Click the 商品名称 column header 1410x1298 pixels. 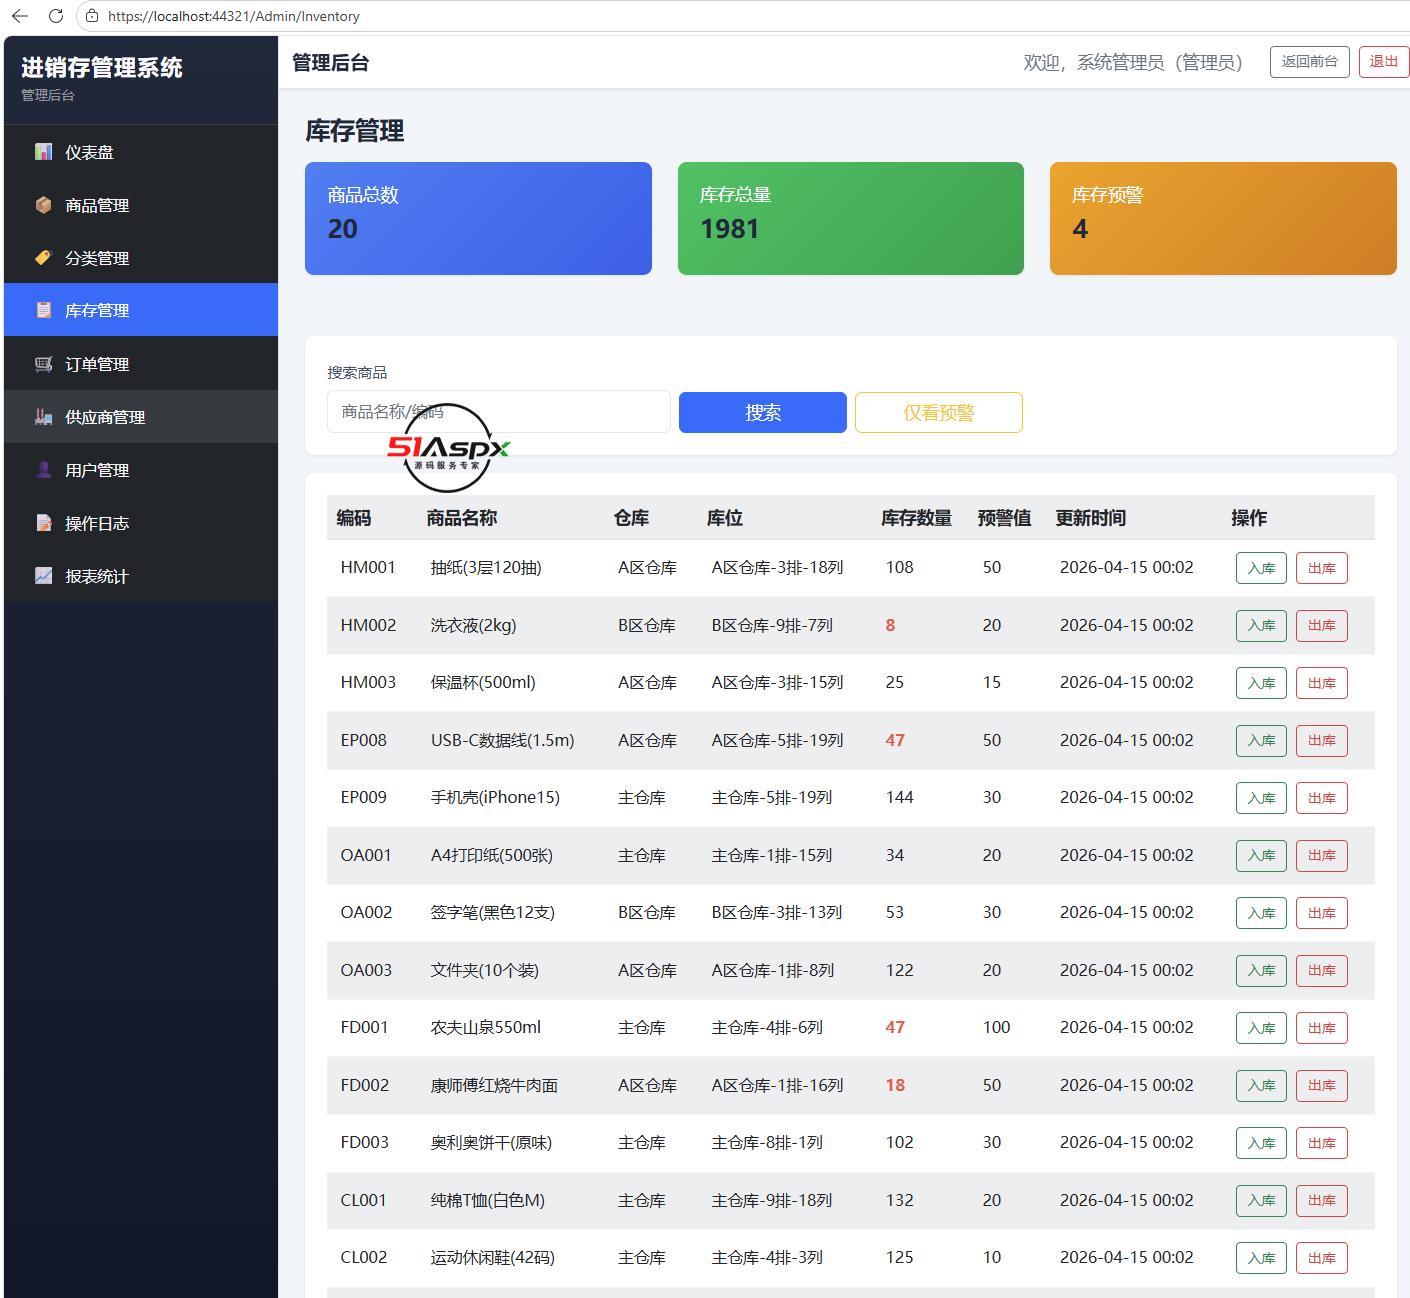tap(461, 518)
